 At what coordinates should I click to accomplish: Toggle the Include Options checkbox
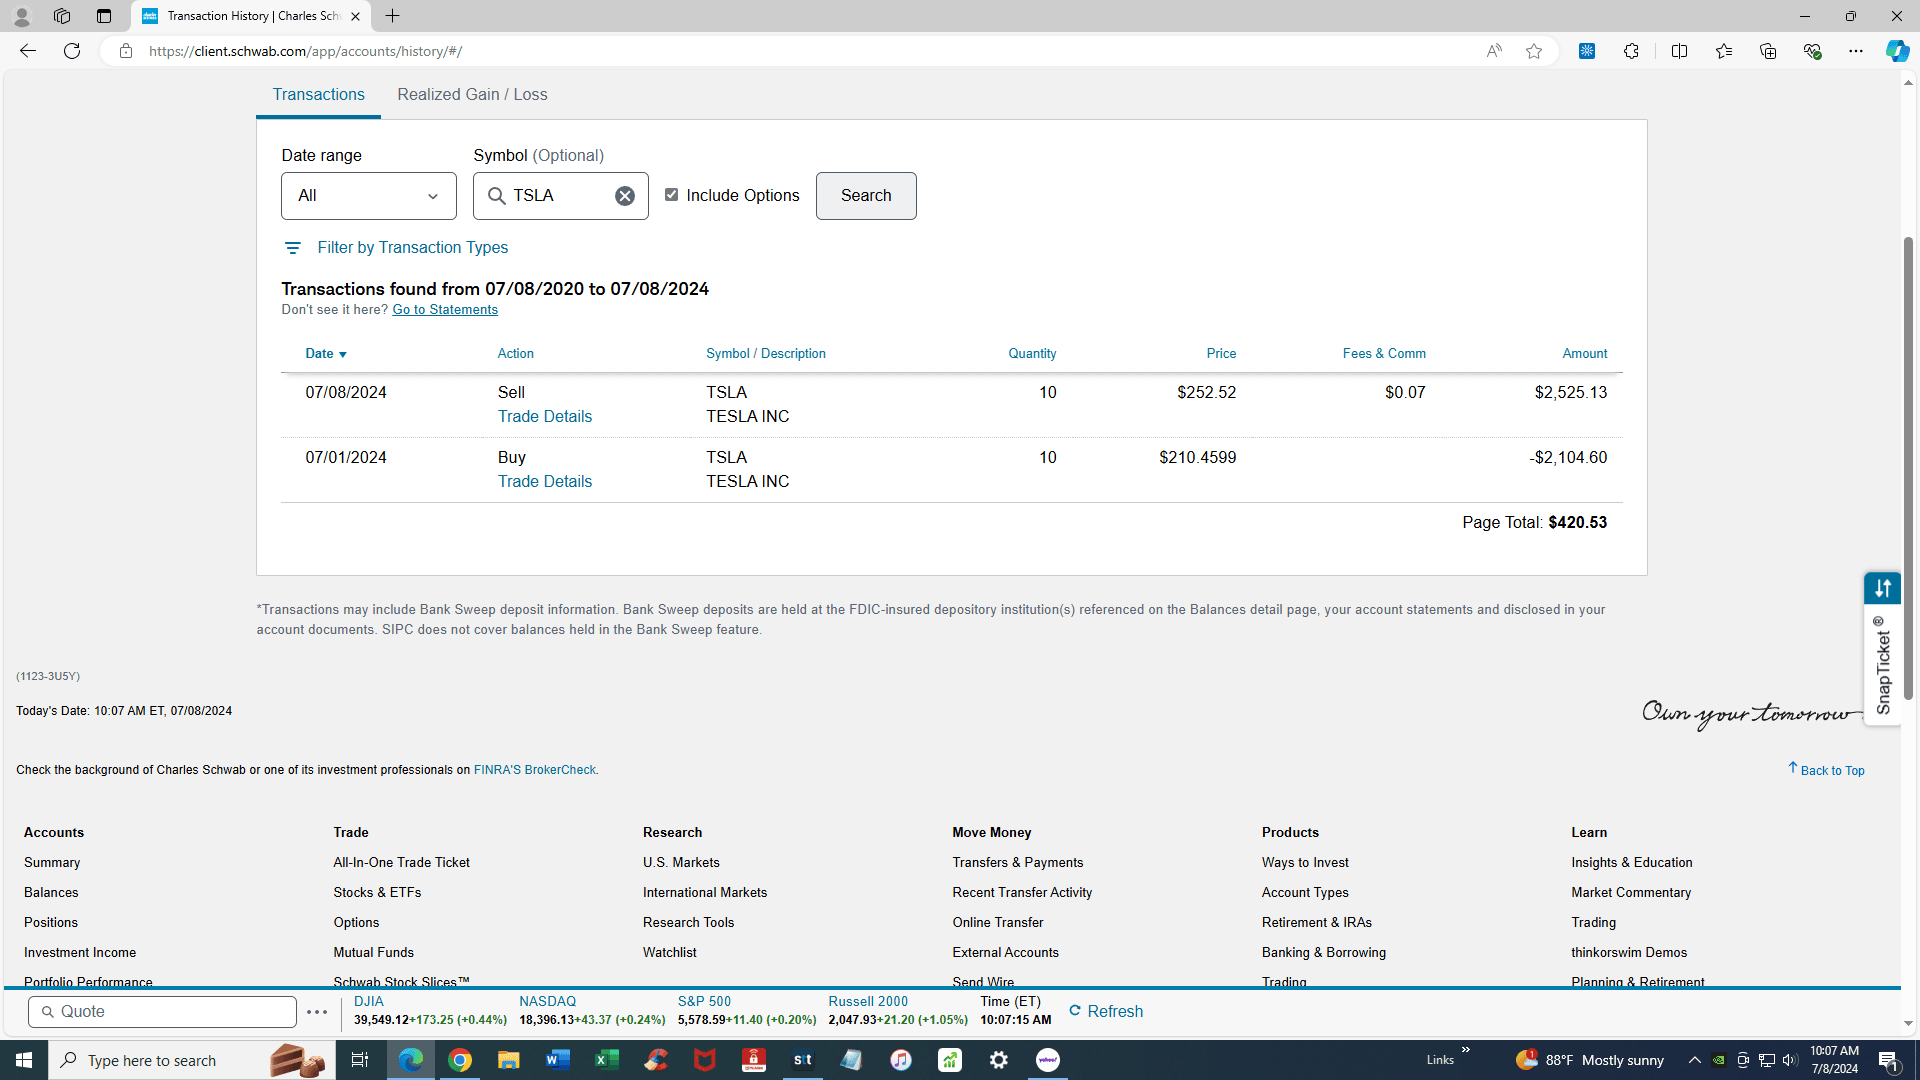click(x=671, y=195)
